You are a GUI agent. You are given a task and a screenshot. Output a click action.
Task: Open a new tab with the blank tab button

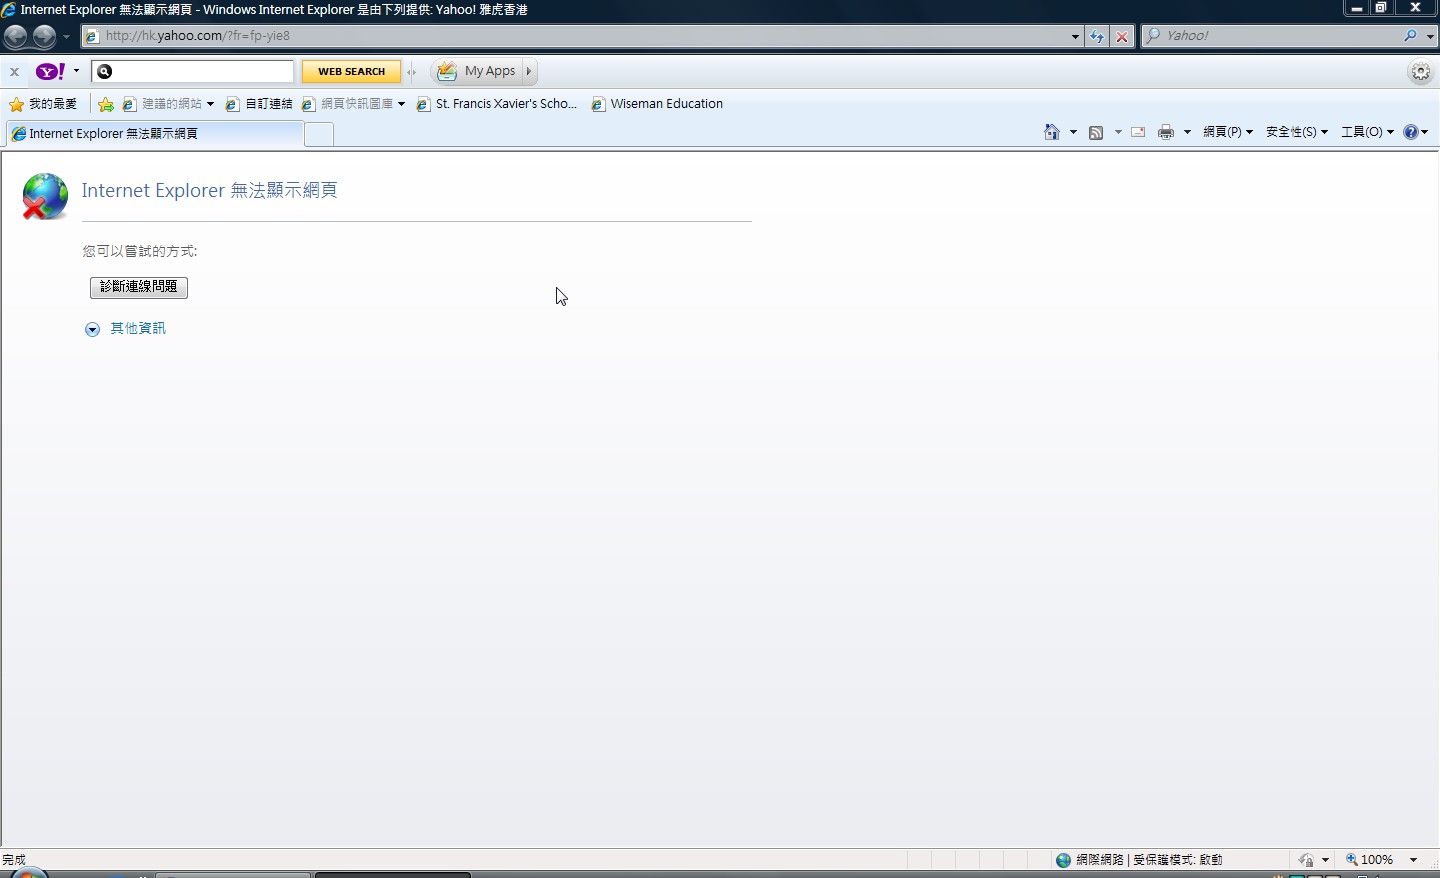click(318, 135)
